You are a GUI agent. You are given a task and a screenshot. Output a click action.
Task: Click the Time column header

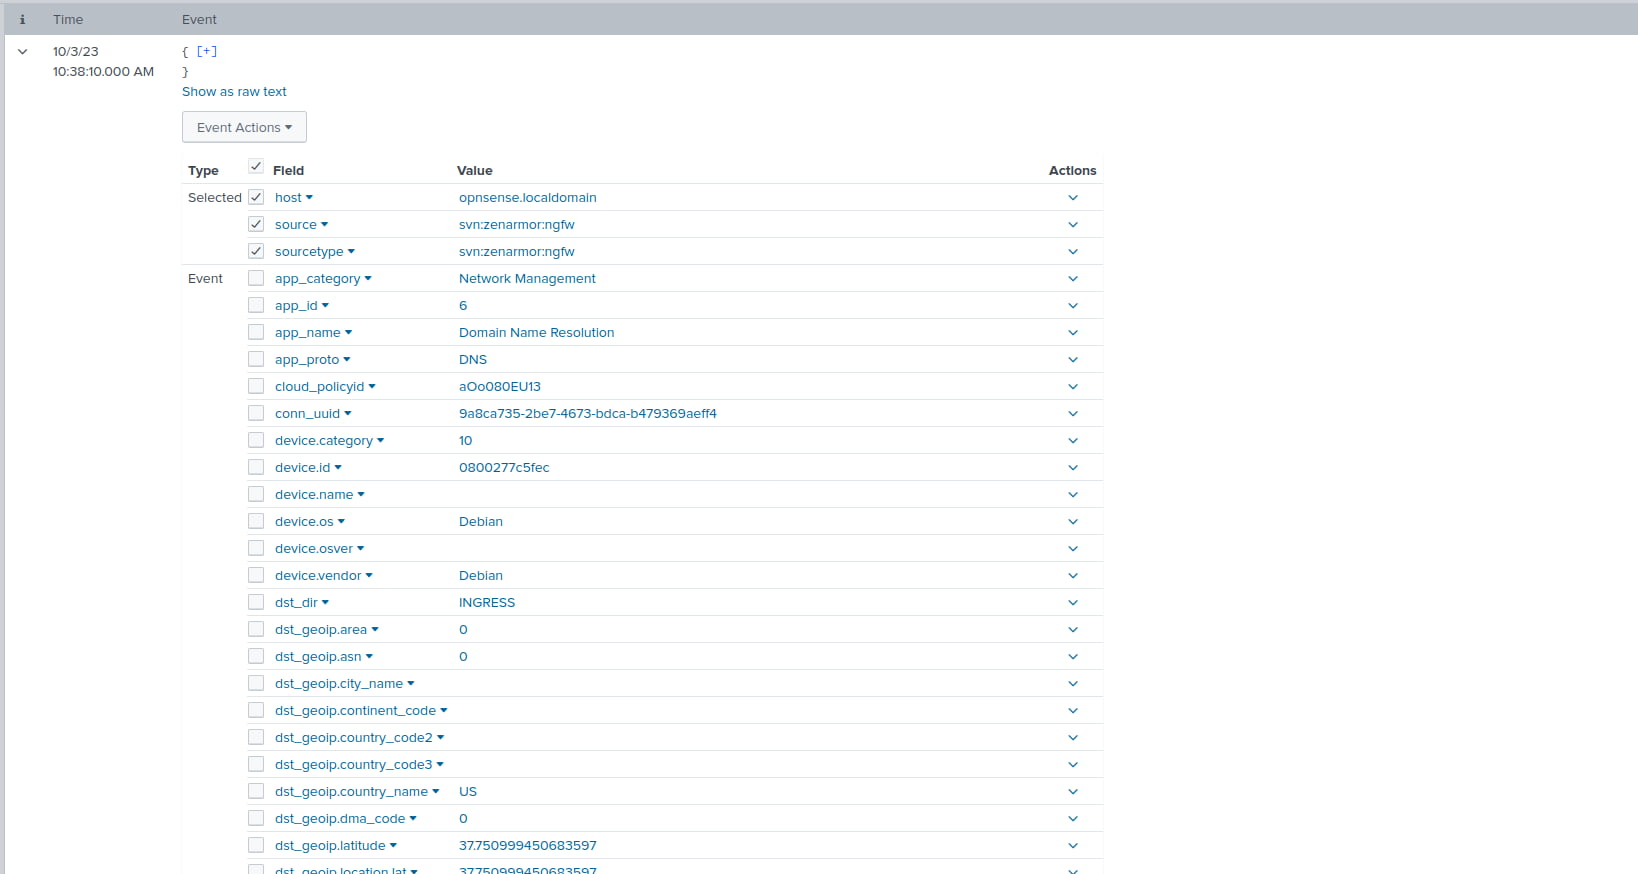coord(68,19)
